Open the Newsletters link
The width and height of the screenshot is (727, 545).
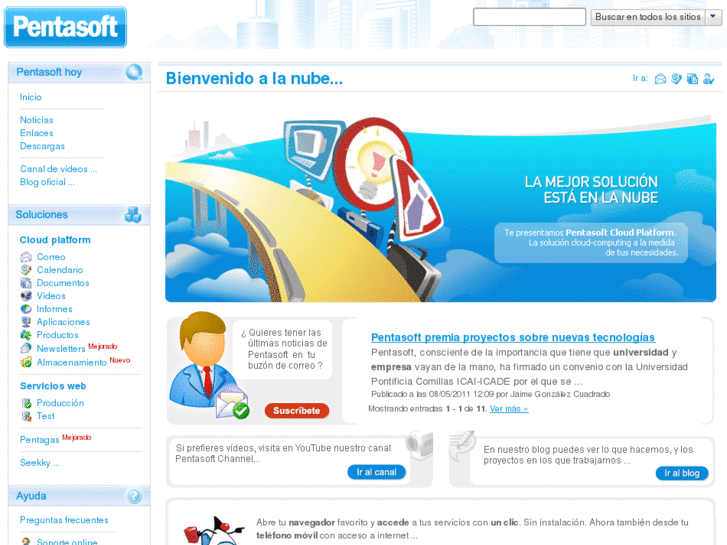tap(61, 348)
